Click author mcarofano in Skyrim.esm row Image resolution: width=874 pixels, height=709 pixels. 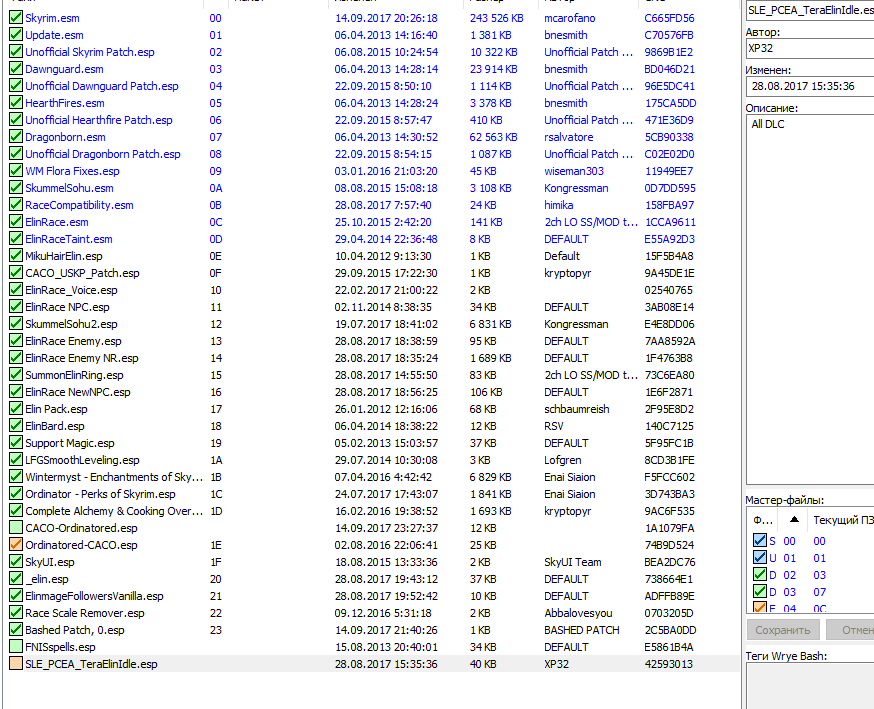pyautogui.click(x=570, y=18)
